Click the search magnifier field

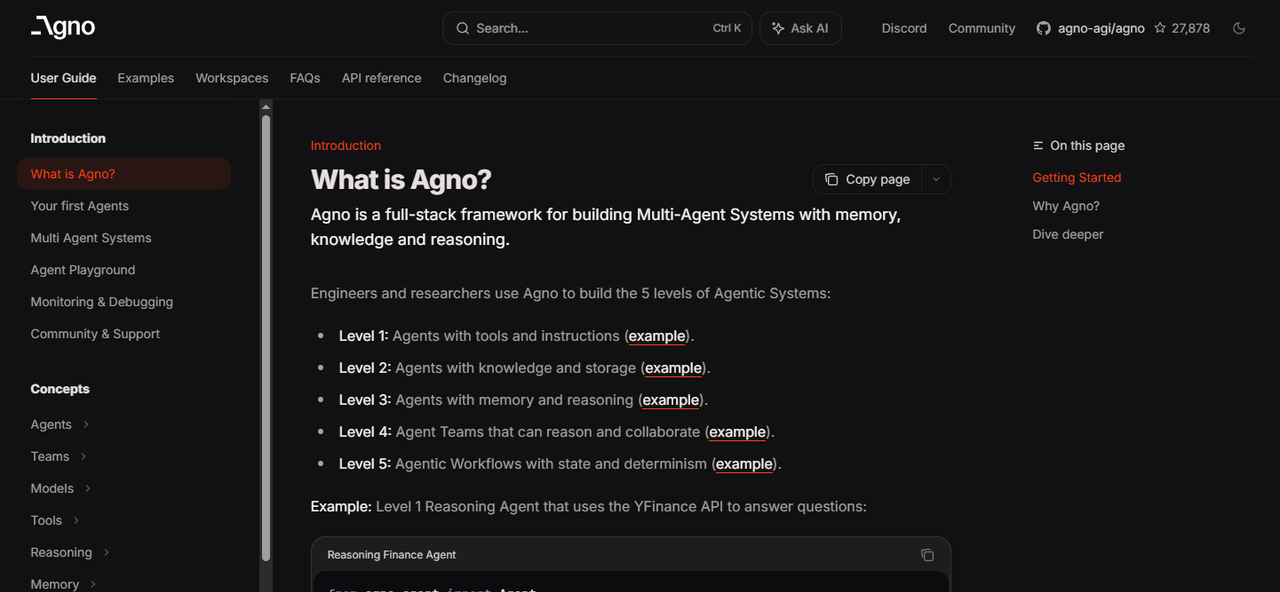coord(597,28)
